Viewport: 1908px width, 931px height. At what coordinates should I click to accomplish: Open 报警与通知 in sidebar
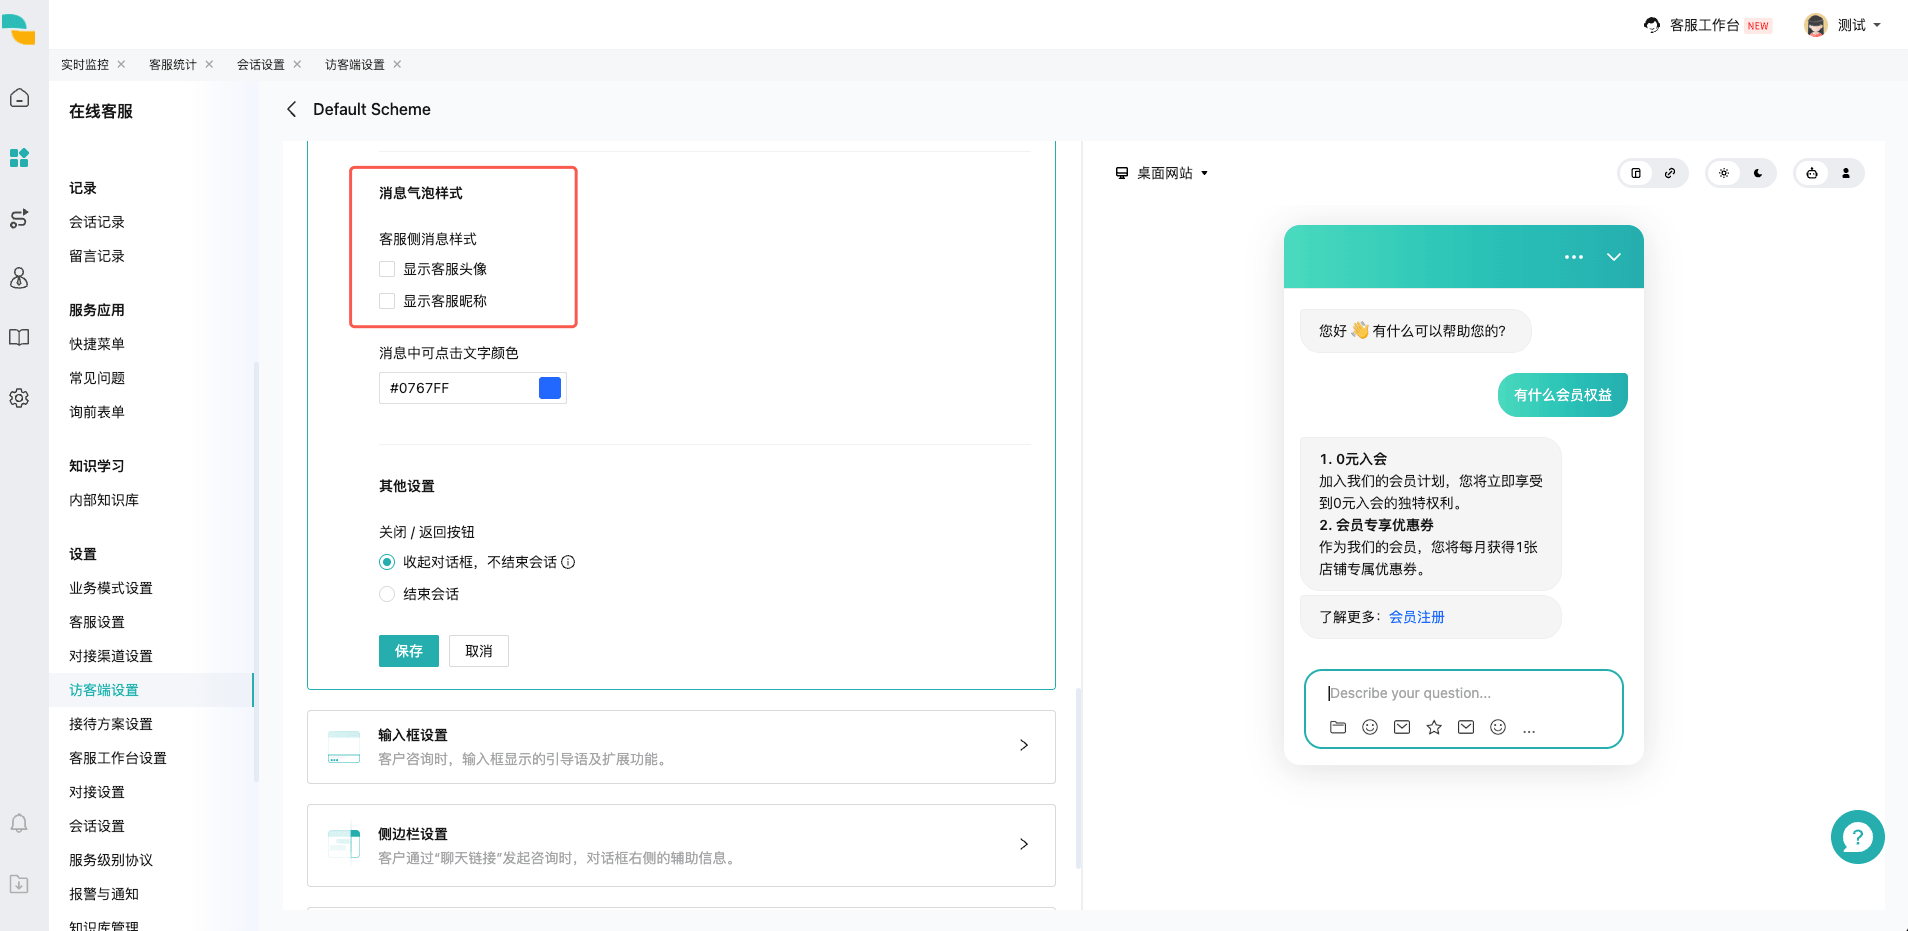click(104, 894)
